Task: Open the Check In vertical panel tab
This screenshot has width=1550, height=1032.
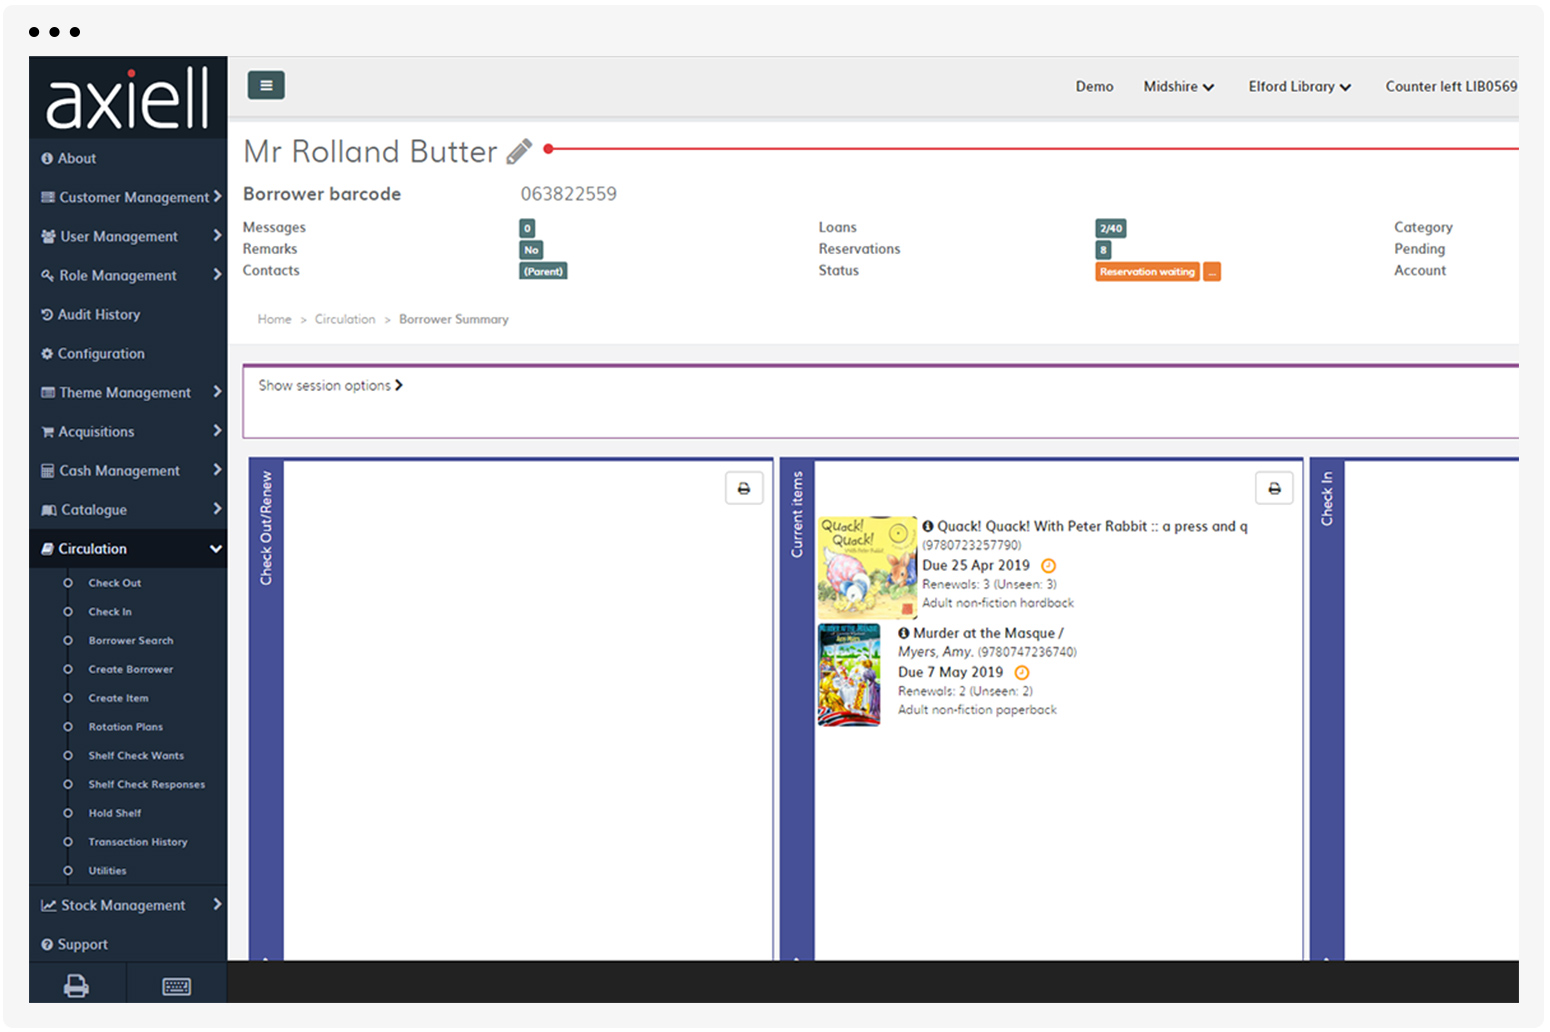Action: click(1327, 499)
